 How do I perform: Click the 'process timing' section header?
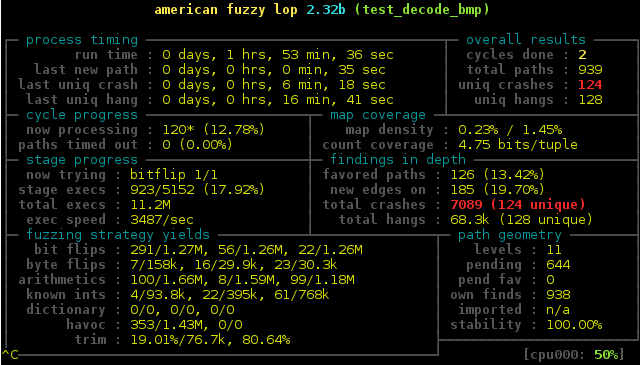tap(82, 40)
